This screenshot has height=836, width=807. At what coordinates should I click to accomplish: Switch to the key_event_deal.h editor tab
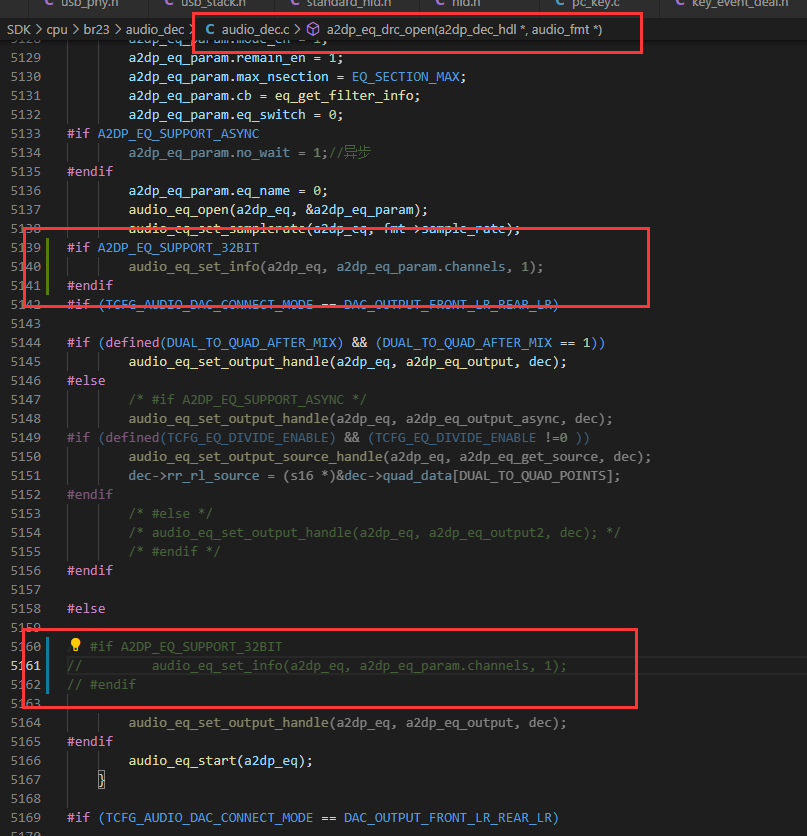tap(740, 3)
